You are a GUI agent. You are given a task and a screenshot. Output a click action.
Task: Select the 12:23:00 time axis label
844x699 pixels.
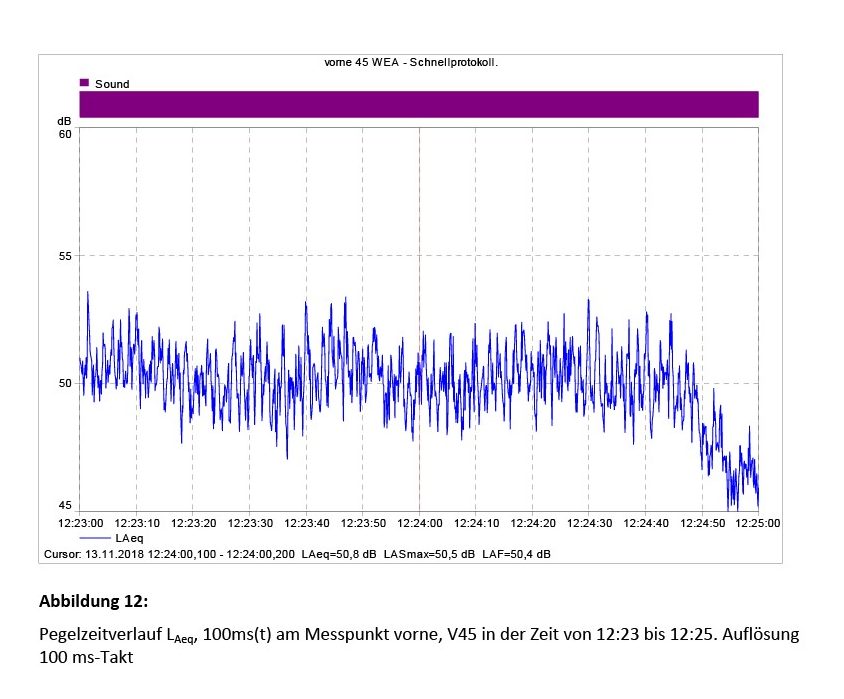[81, 523]
